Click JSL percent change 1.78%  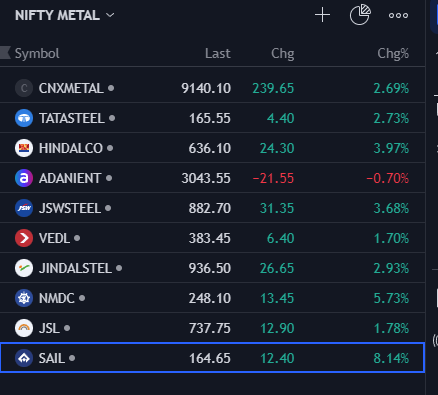tap(391, 328)
